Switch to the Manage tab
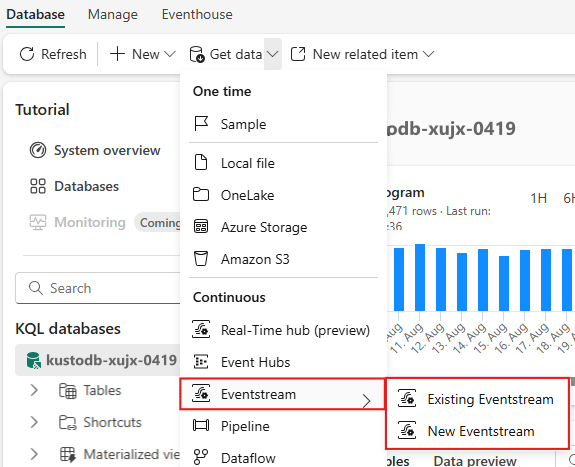575x467 pixels. click(x=113, y=15)
